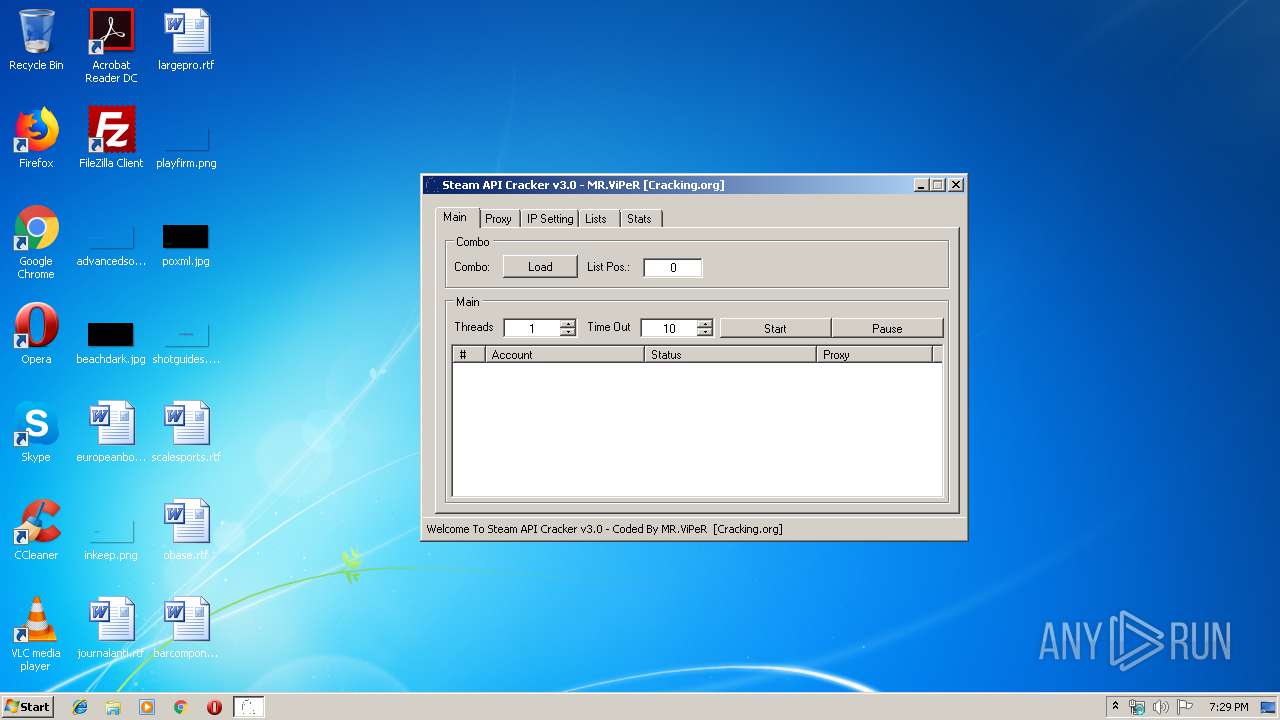Select the barcompon... document icon
Image resolution: width=1280 pixels, height=720 pixels.
pos(186,628)
